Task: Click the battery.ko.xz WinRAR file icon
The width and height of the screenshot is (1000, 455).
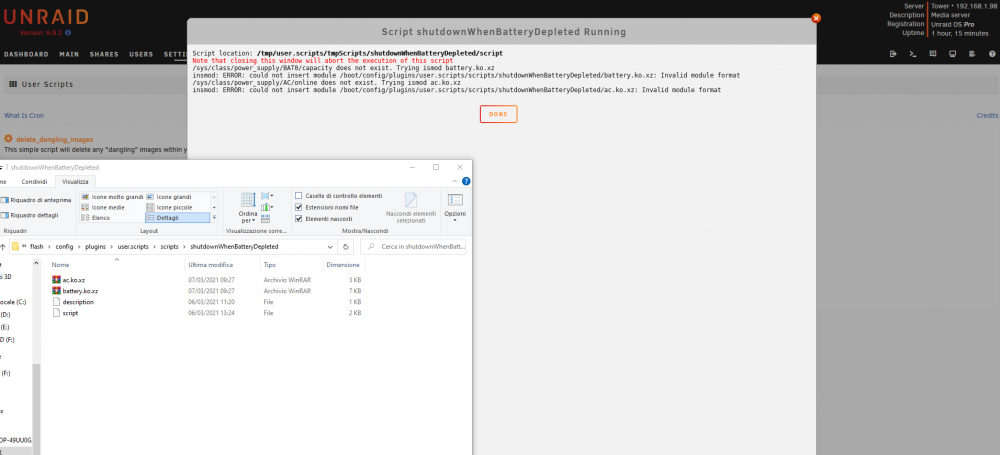Action: pos(57,290)
